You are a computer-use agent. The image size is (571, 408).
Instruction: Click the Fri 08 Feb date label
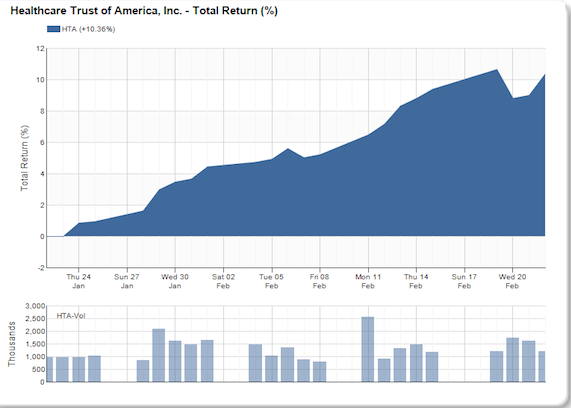pos(319,281)
